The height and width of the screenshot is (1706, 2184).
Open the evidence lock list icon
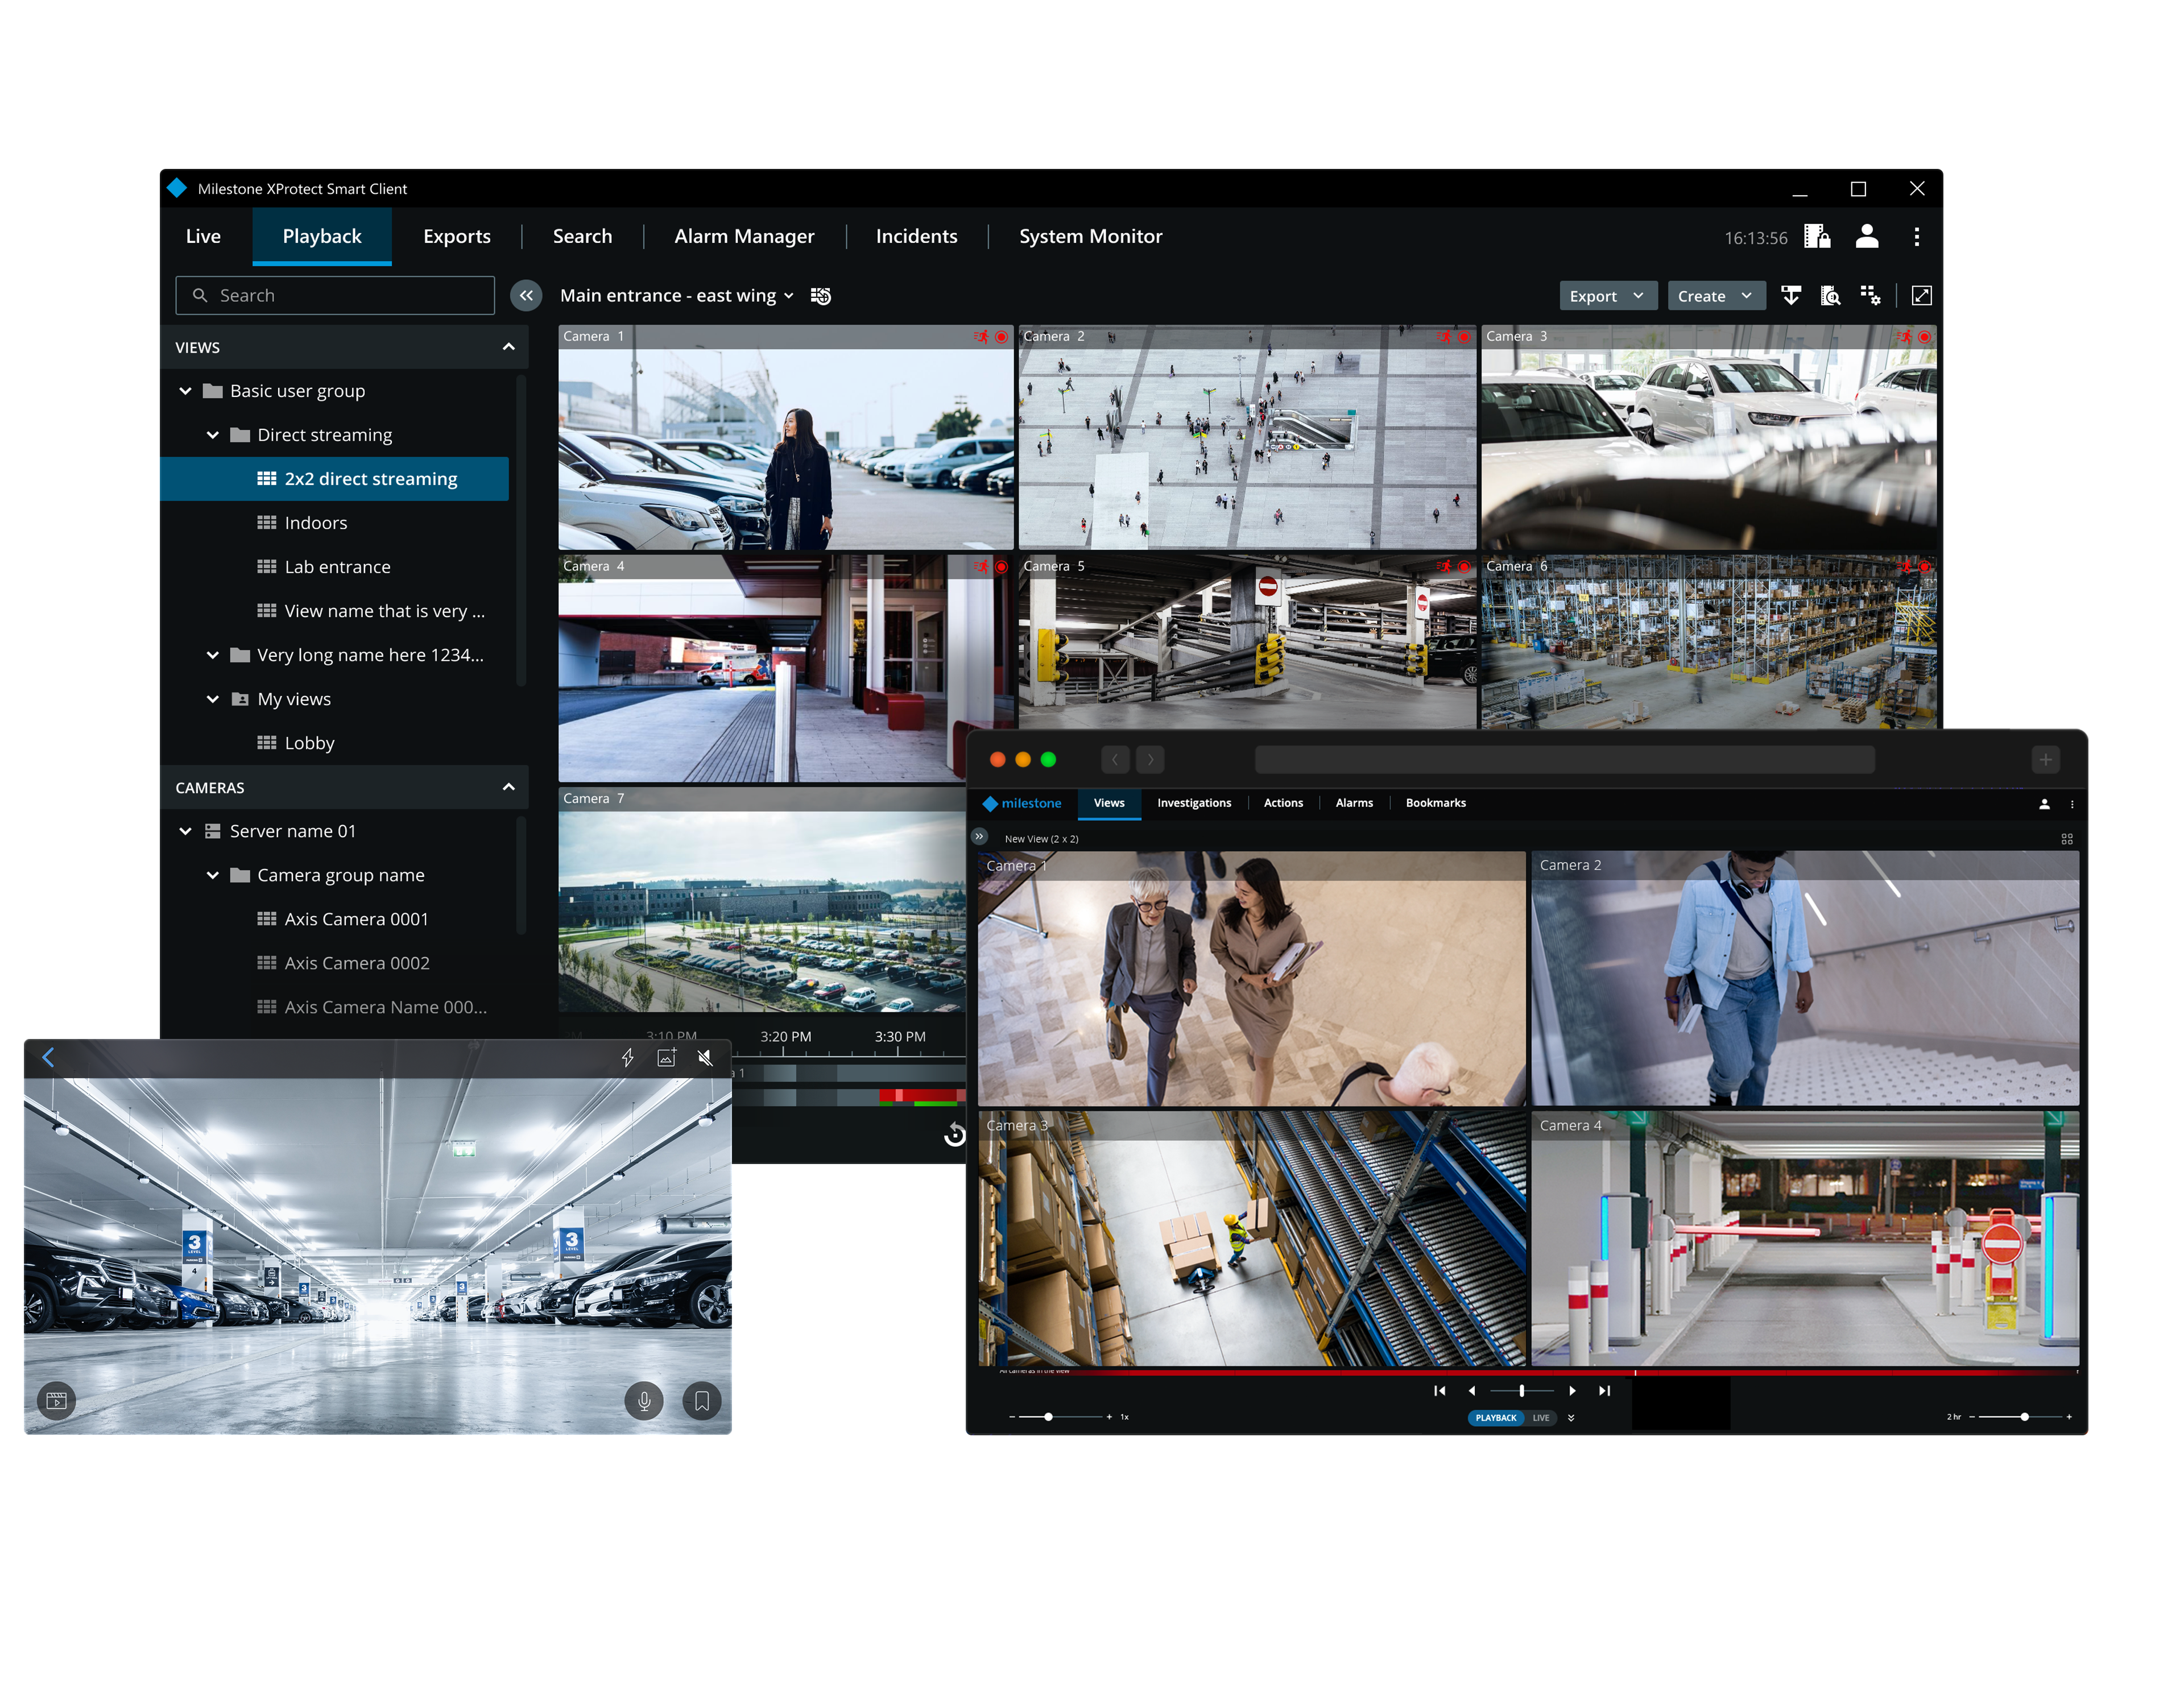point(1817,236)
